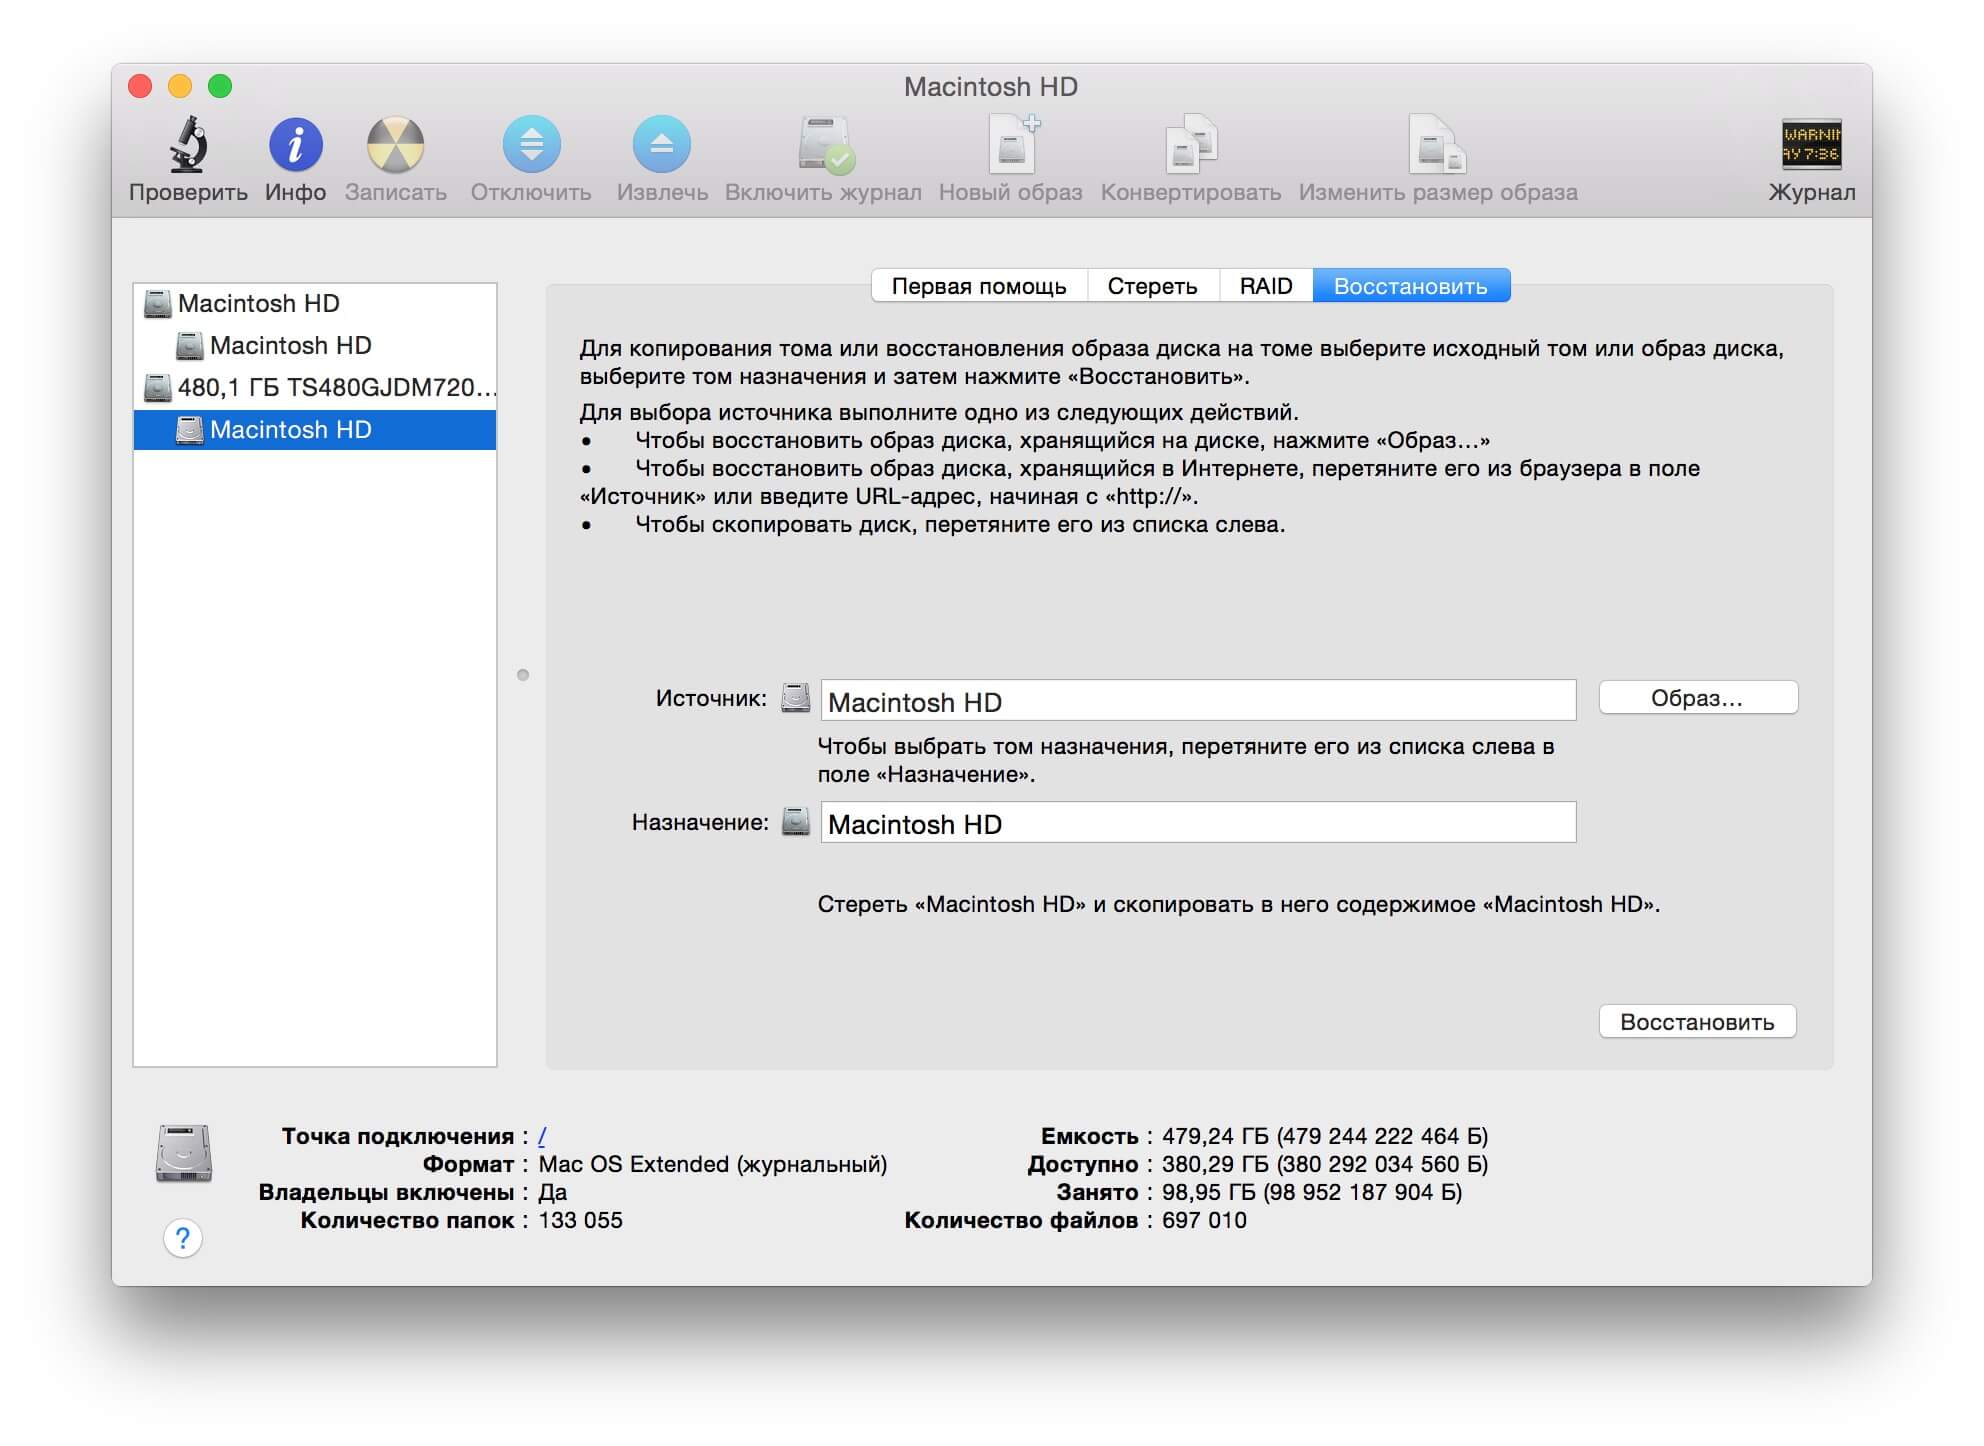Click the large disk icon near Точка подключения
The width and height of the screenshot is (1984, 1446).
pos(184,1153)
